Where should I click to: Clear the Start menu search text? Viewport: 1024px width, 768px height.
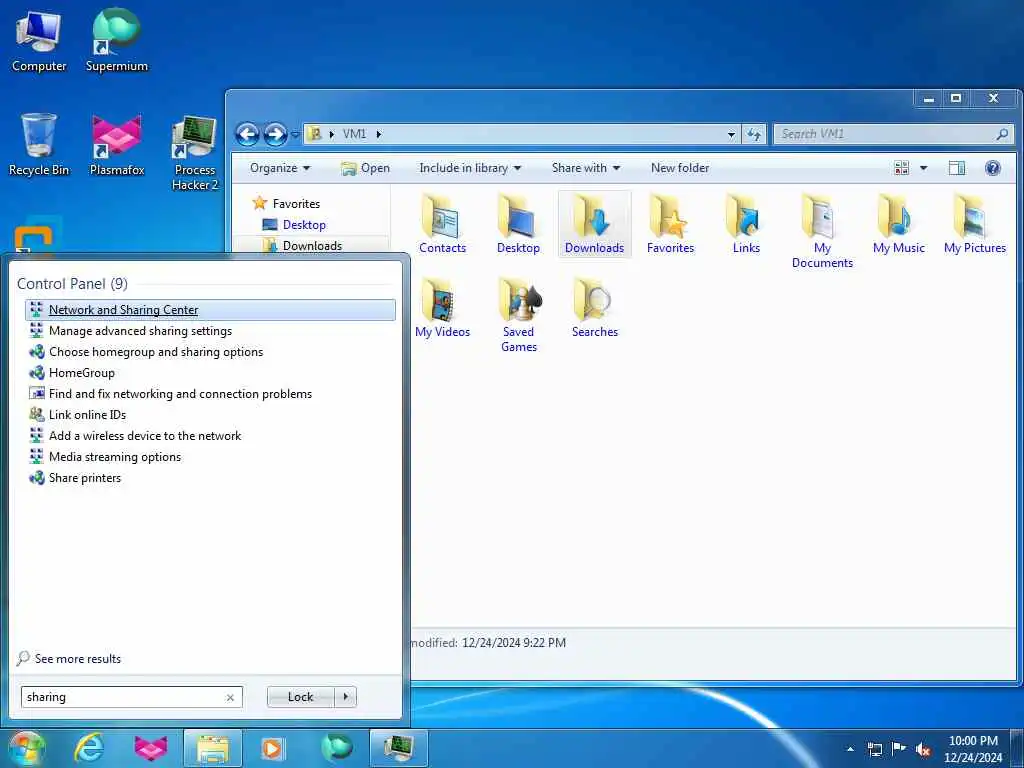coord(230,697)
